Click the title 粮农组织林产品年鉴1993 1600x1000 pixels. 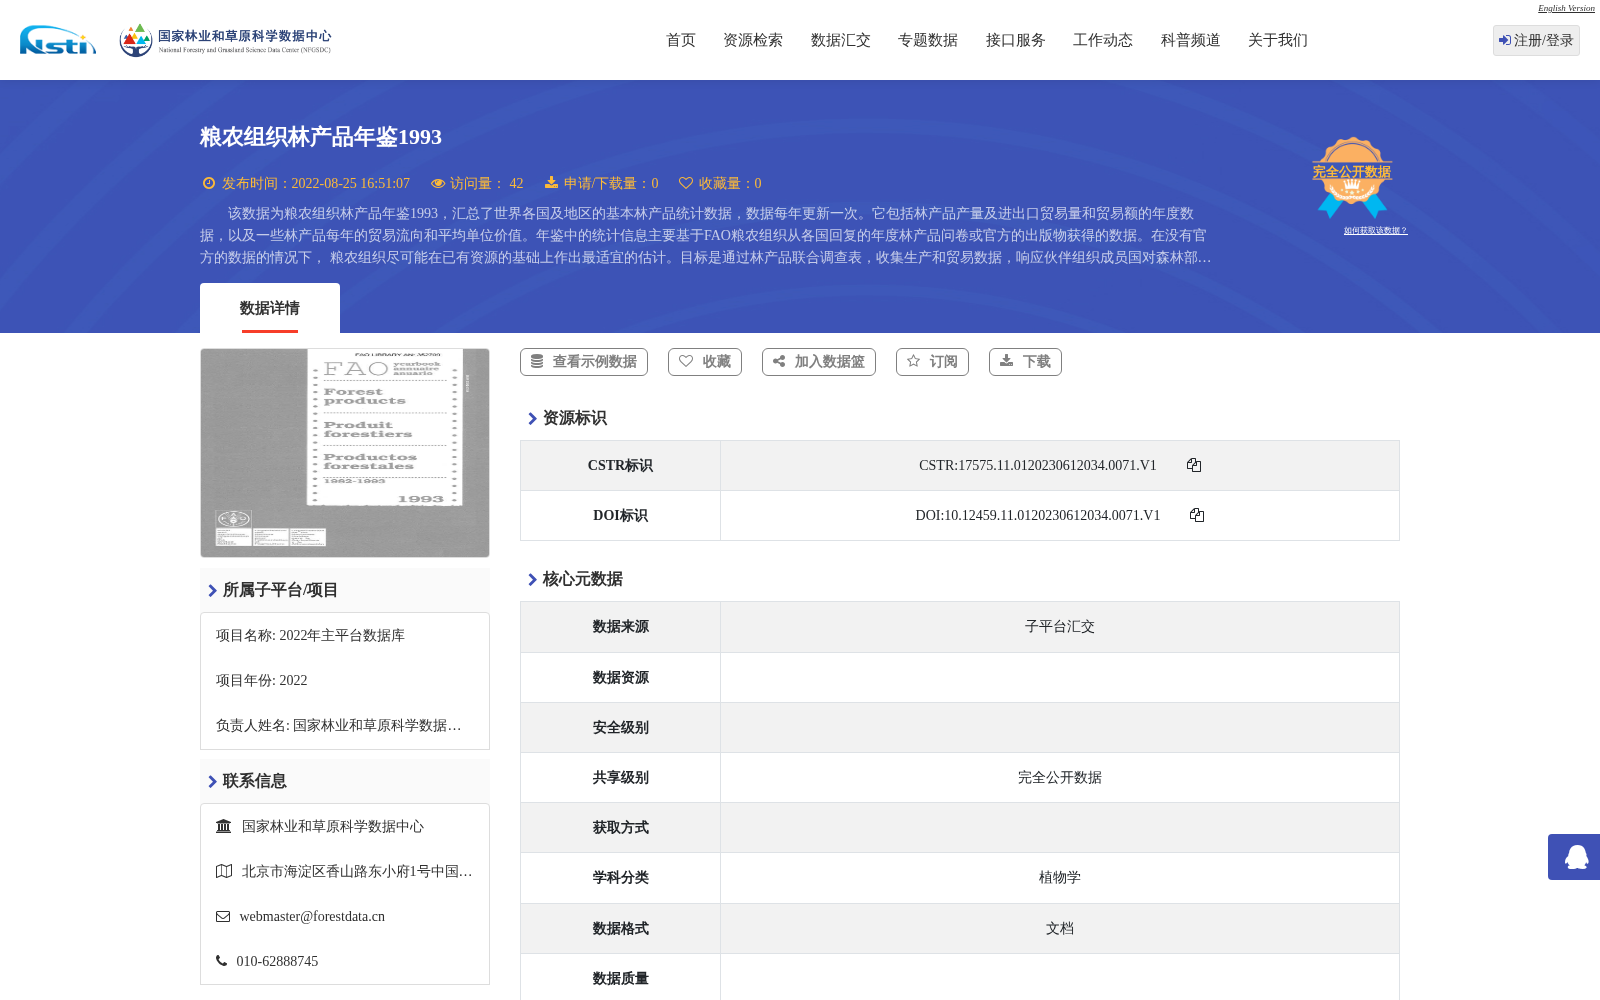pyautogui.click(x=321, y=137)
